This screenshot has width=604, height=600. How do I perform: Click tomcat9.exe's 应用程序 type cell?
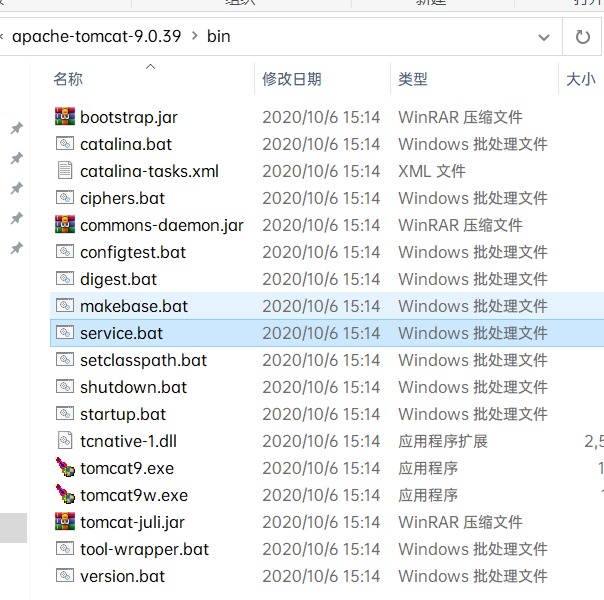coord(428,468)
